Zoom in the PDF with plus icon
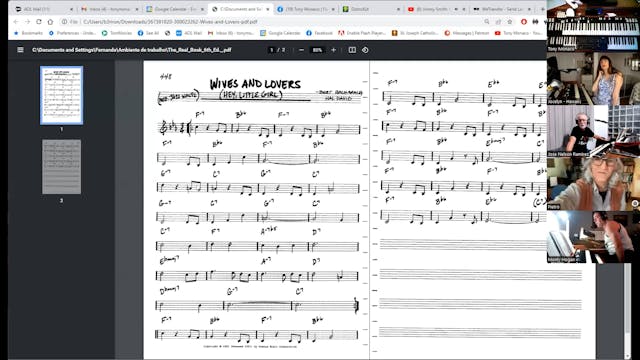 click(x=333, y=50)
